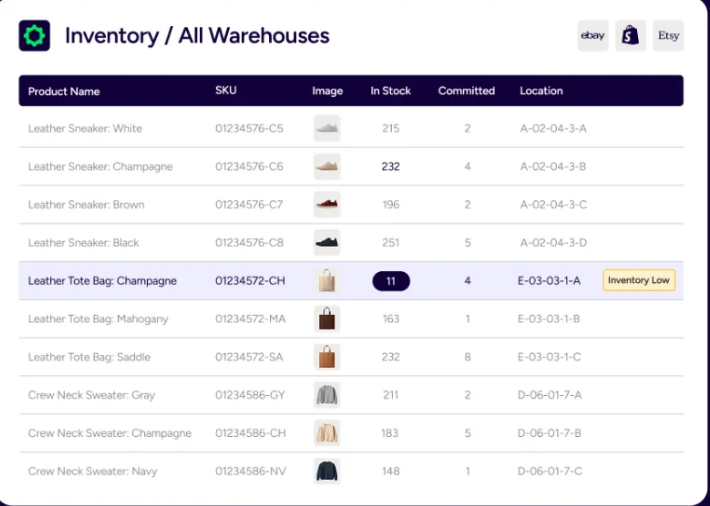Click location A-02-04-3-A
This screenshot has width=710, height=506.
553,129
